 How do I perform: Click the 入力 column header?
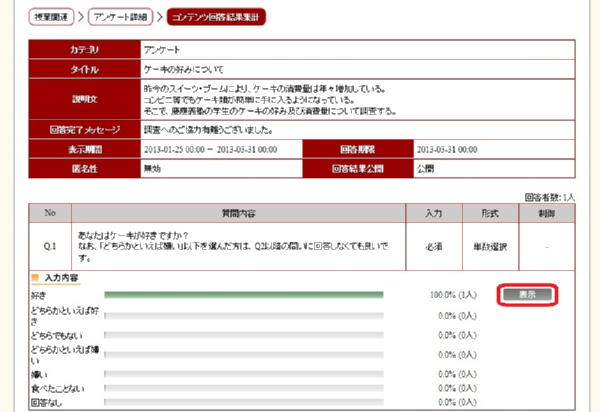433,212
